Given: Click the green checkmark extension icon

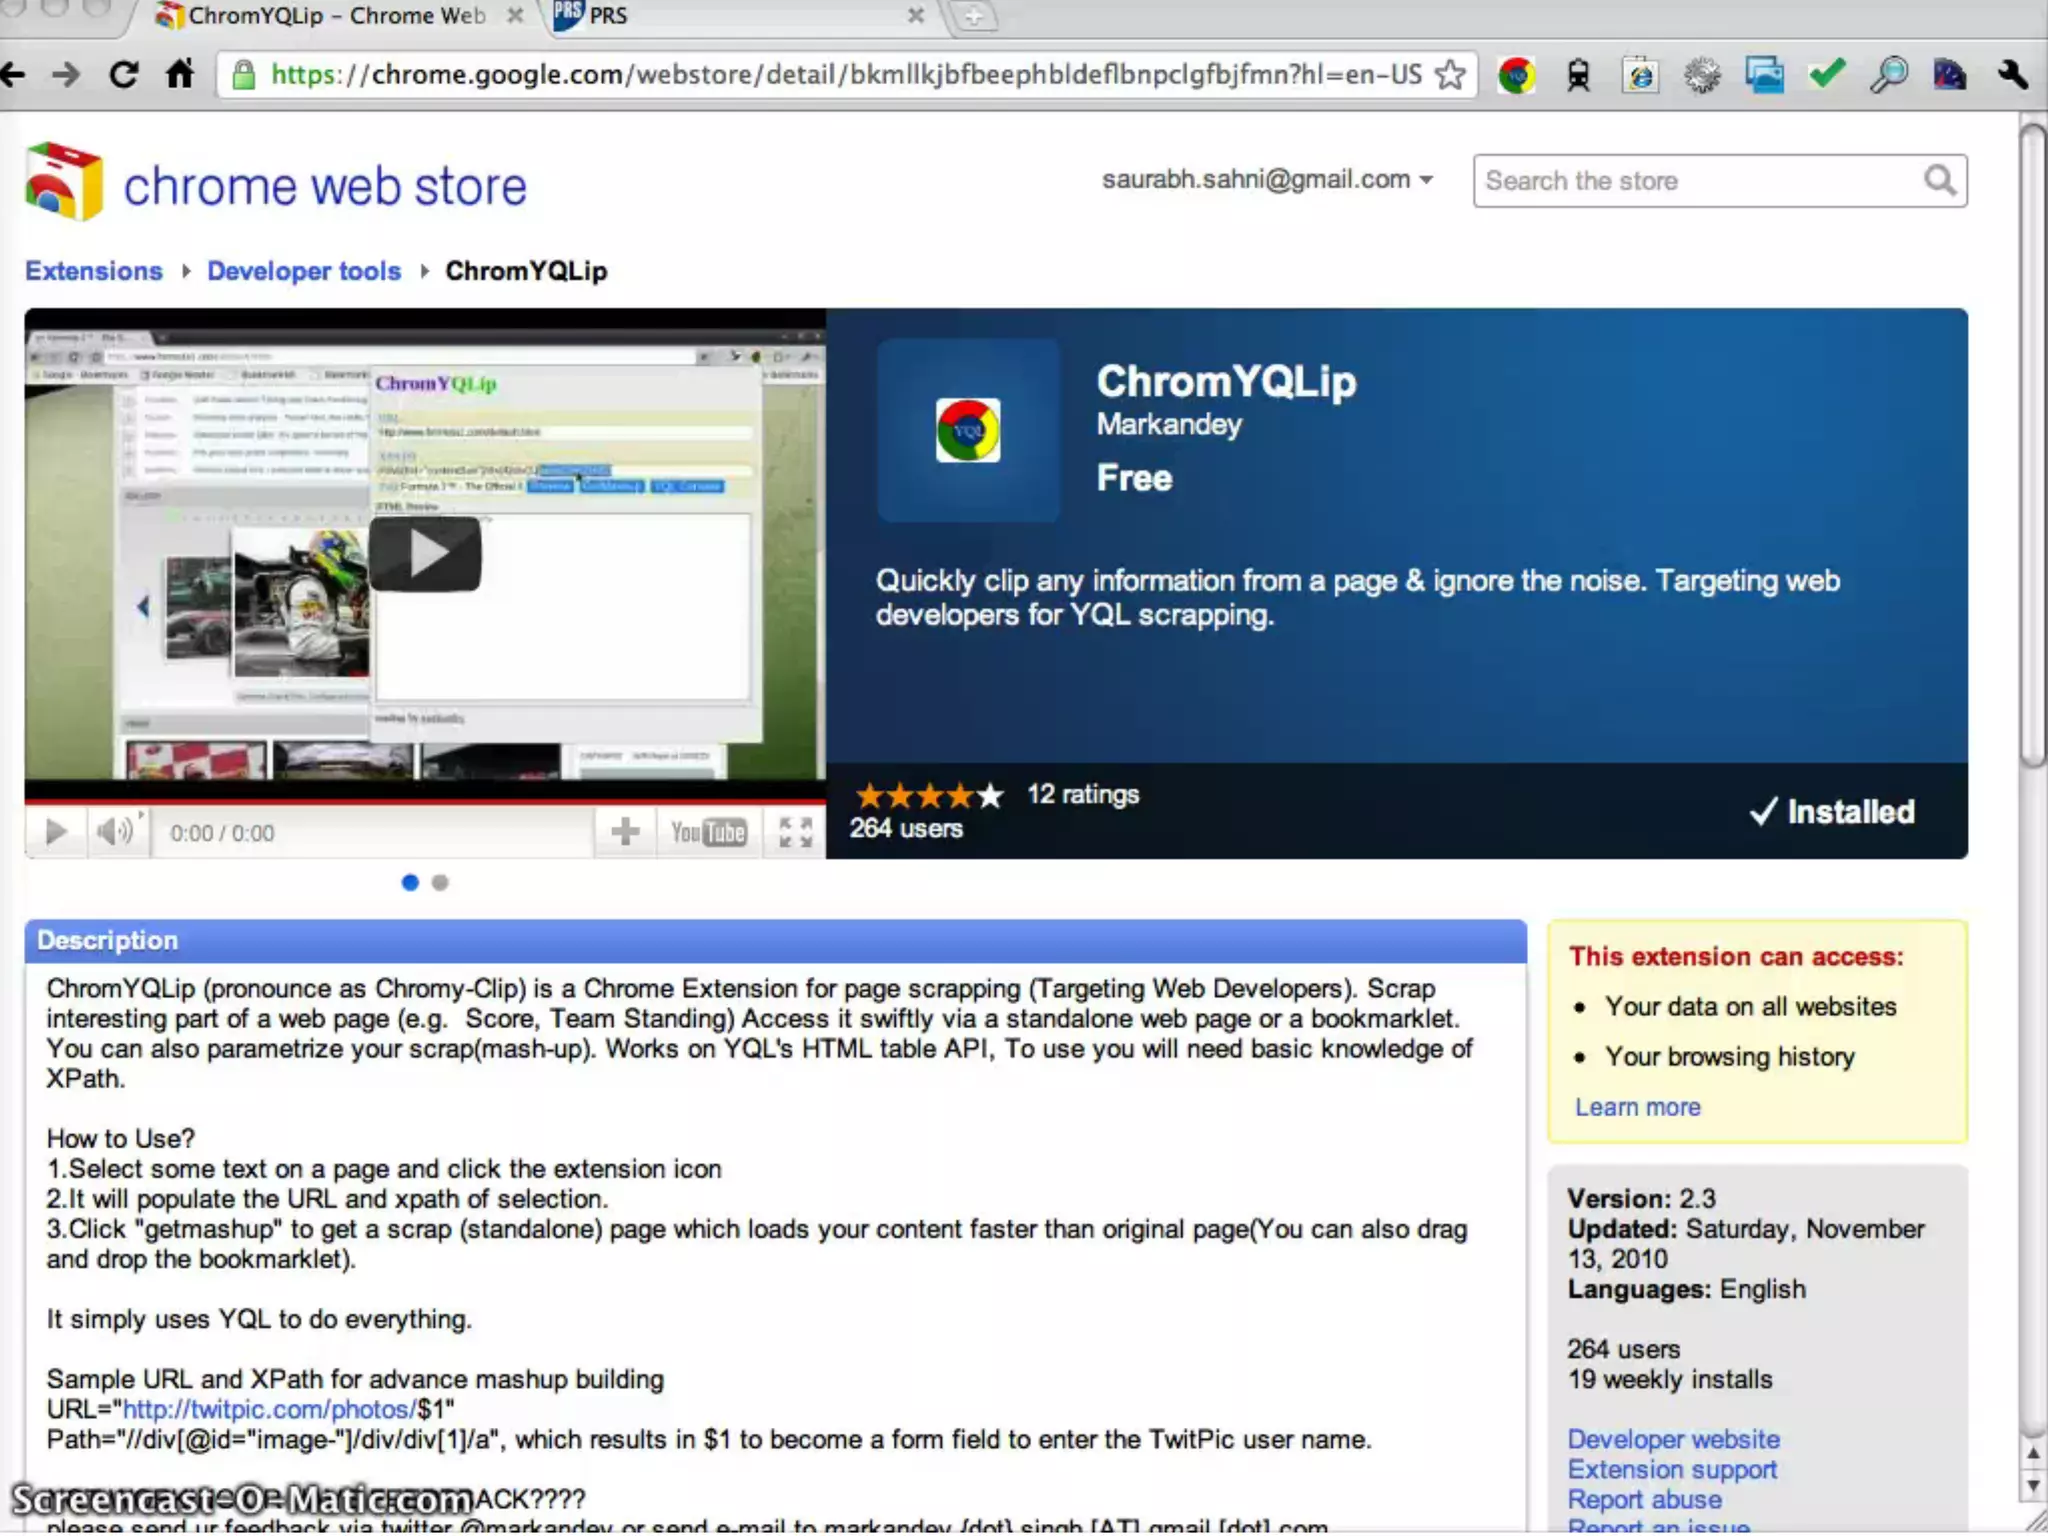Looking at the screenshot, I should tap(1826, 73).
